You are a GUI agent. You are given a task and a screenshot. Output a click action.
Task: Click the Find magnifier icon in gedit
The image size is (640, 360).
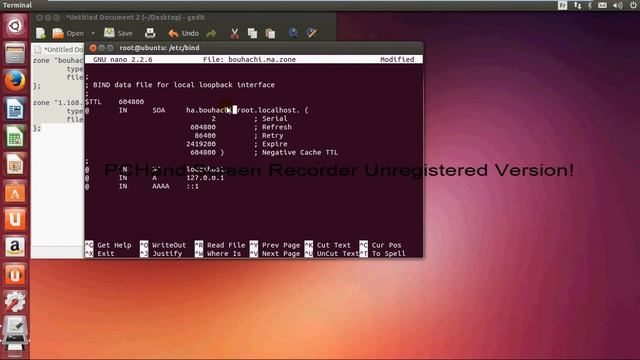pyautogui.click(x=293, y=33)
